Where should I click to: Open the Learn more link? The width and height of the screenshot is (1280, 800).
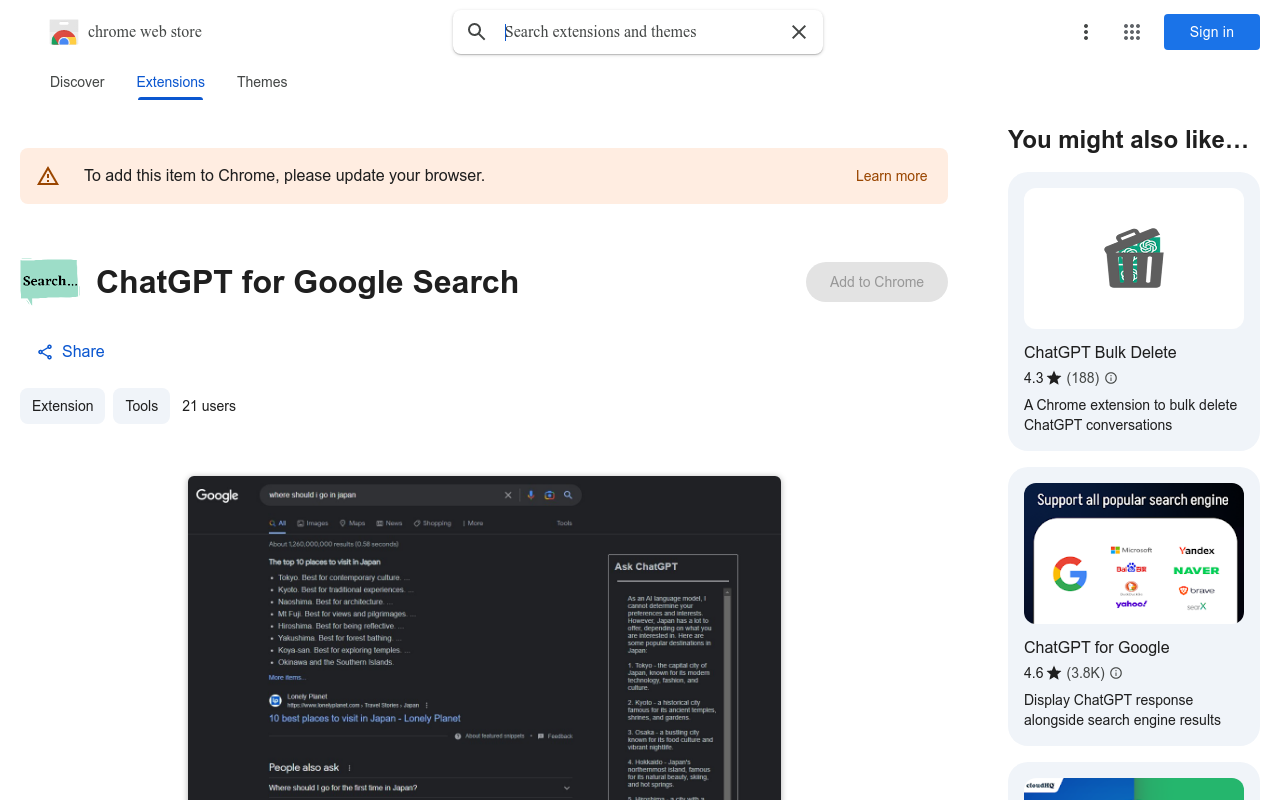point(891,175)
